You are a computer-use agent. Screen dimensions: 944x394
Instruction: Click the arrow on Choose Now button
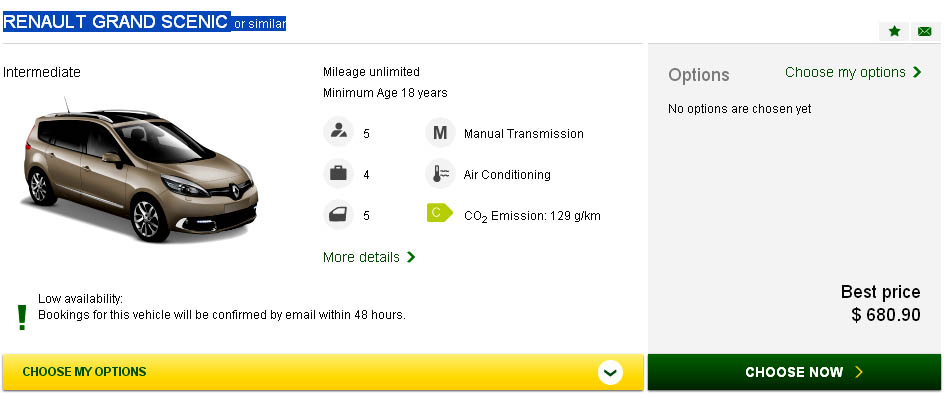click(859, 372)
